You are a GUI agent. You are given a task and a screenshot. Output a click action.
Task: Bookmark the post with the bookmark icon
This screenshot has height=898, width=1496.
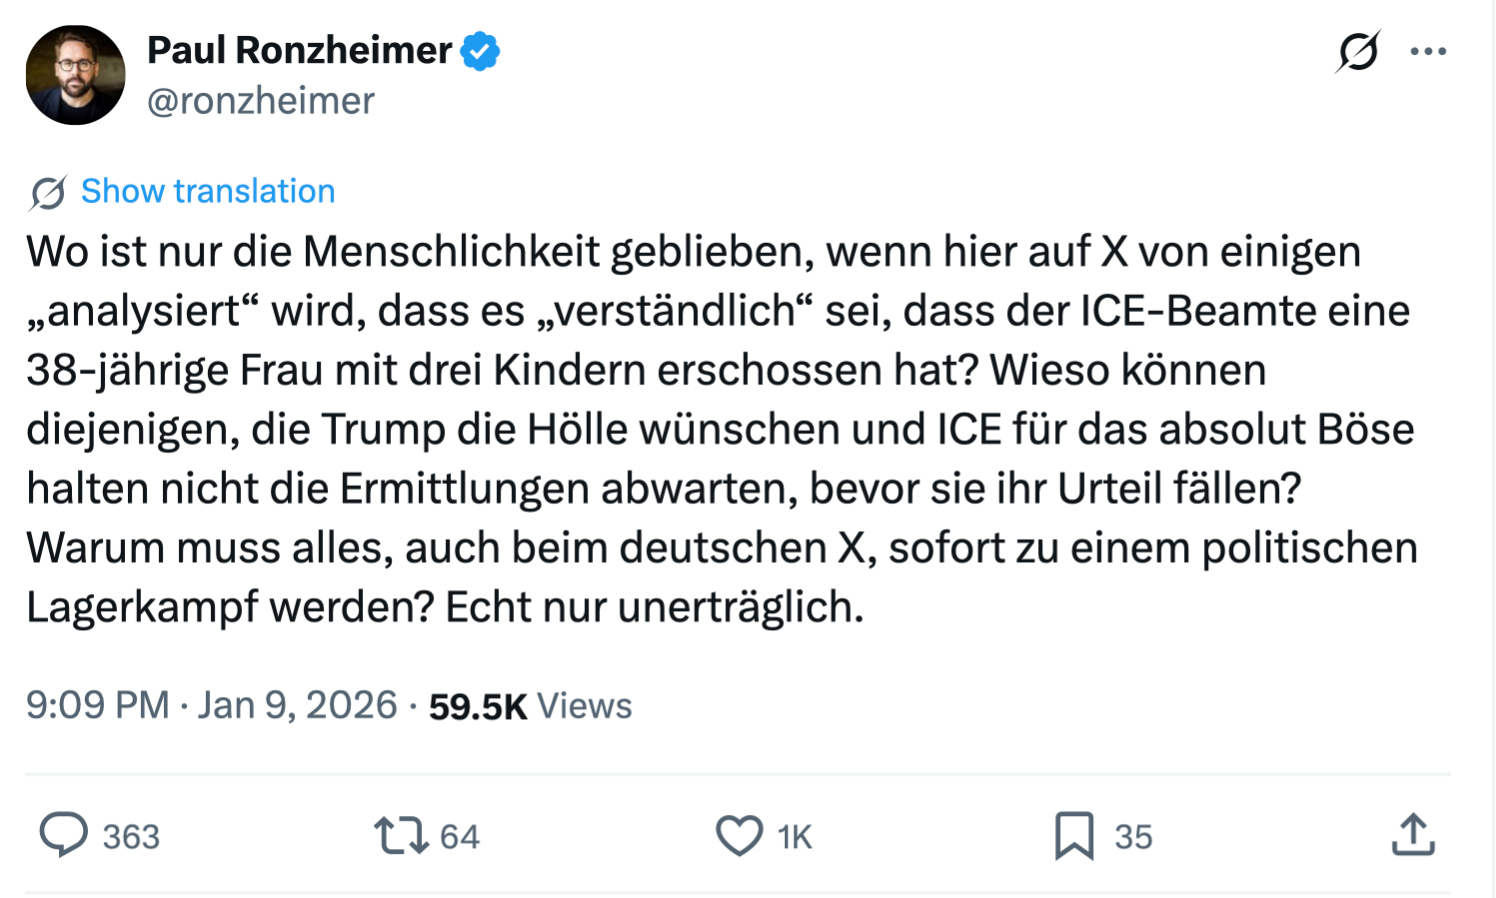[x=1074, y=835]
